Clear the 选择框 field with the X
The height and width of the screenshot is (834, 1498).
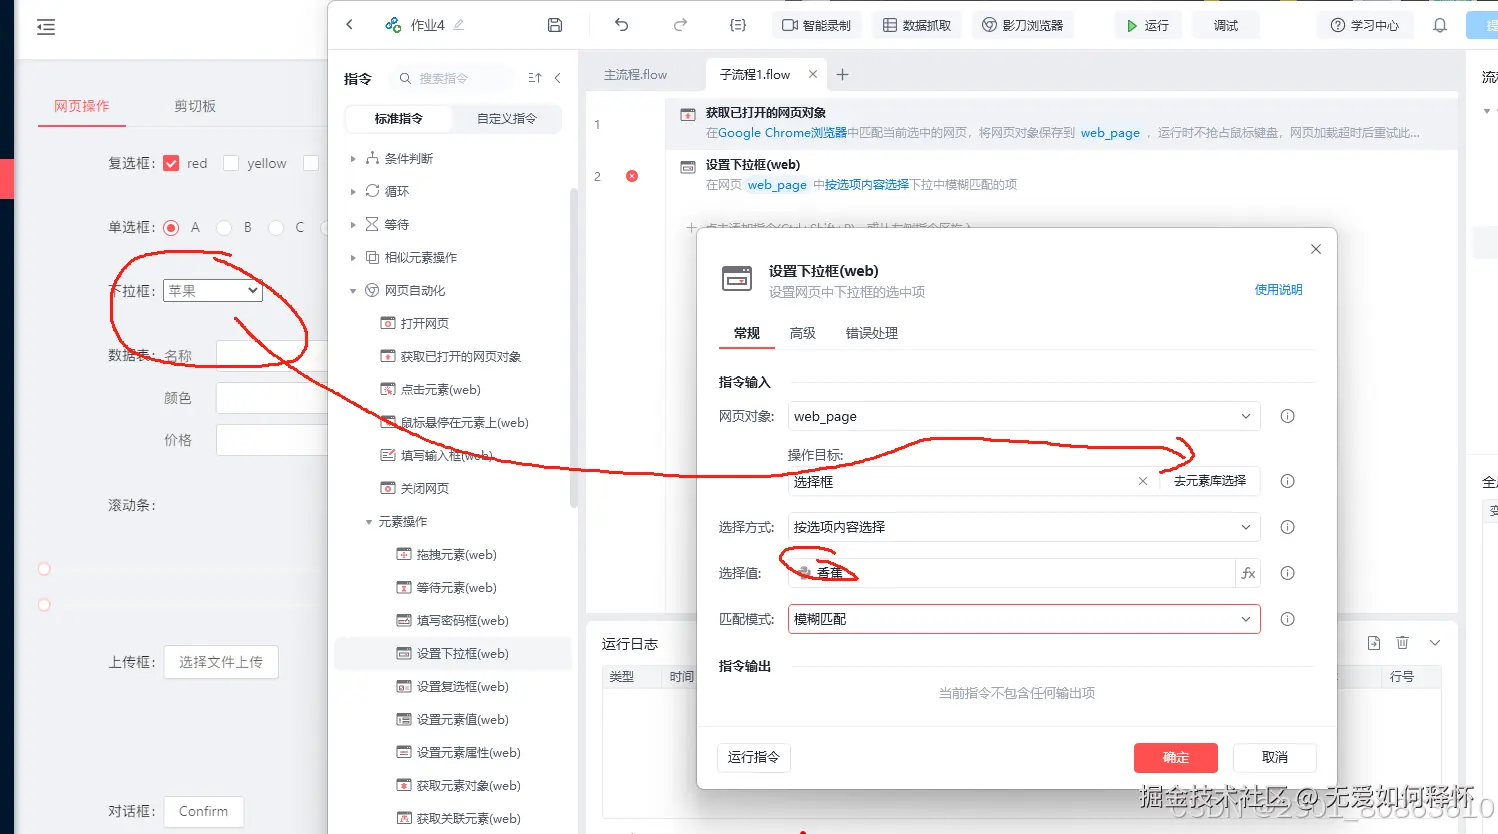(x=1142, y=480)
